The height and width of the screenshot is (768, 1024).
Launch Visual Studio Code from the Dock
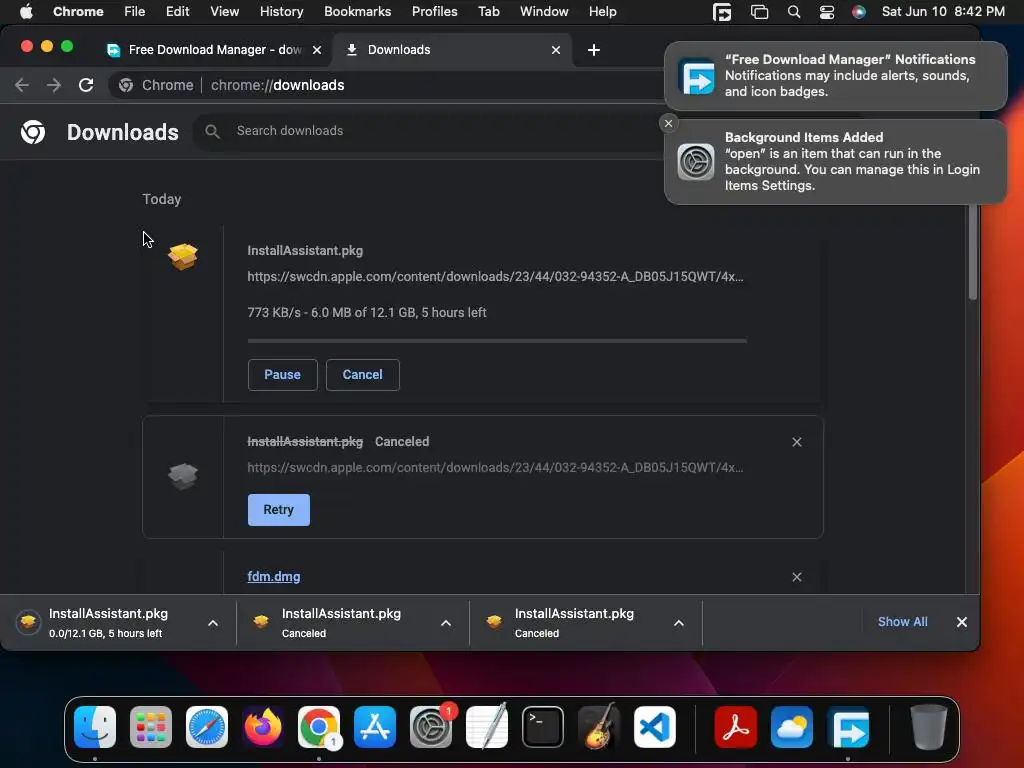coord(655,727)
